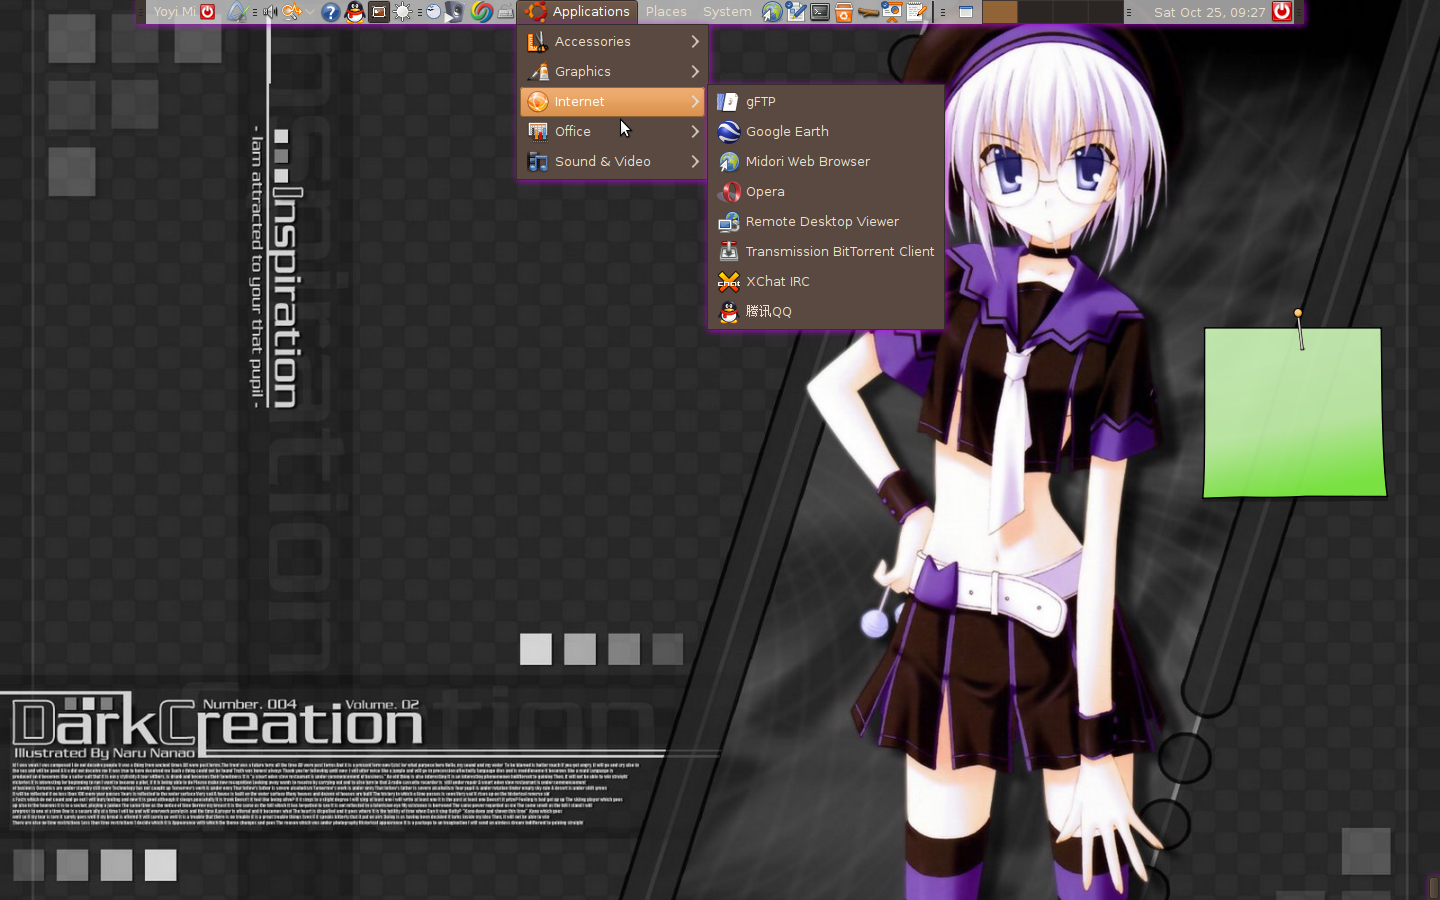Click the Ubuntu logo on Applications
The width and height of the screenshot is (1440, 900).
tap(536, 12)
